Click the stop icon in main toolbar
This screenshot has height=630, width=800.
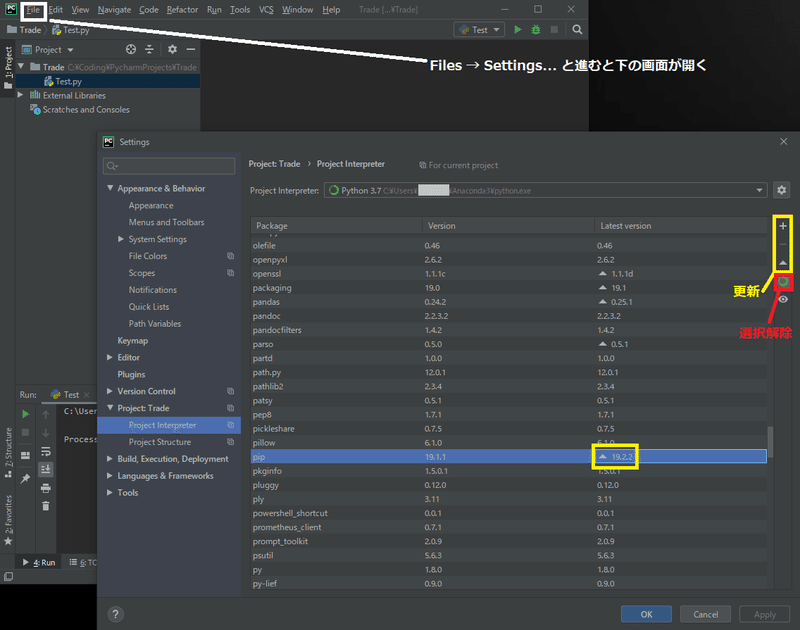(x=554, y=30)
